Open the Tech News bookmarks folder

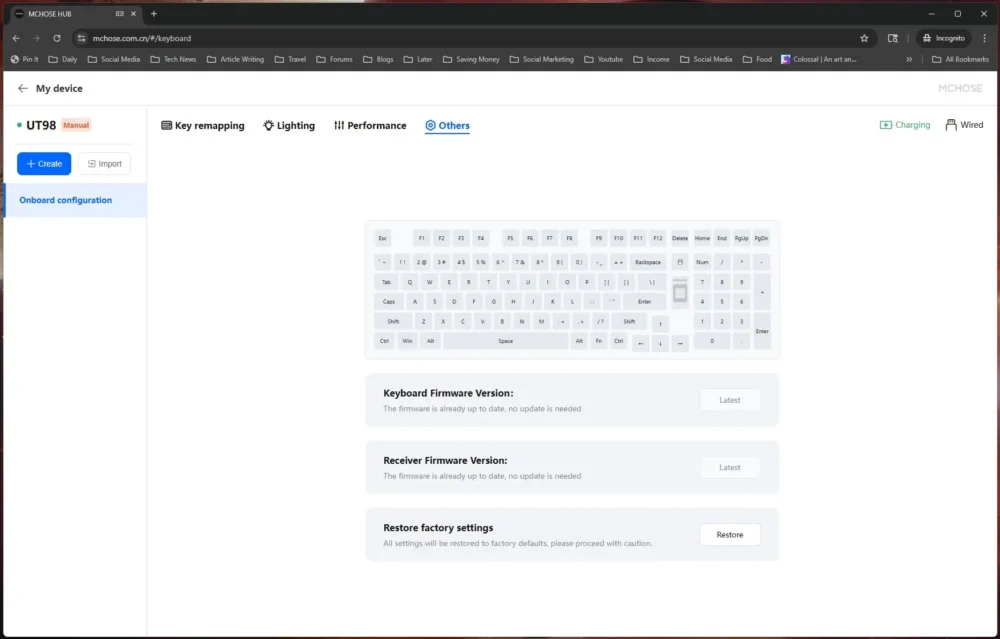173,59
